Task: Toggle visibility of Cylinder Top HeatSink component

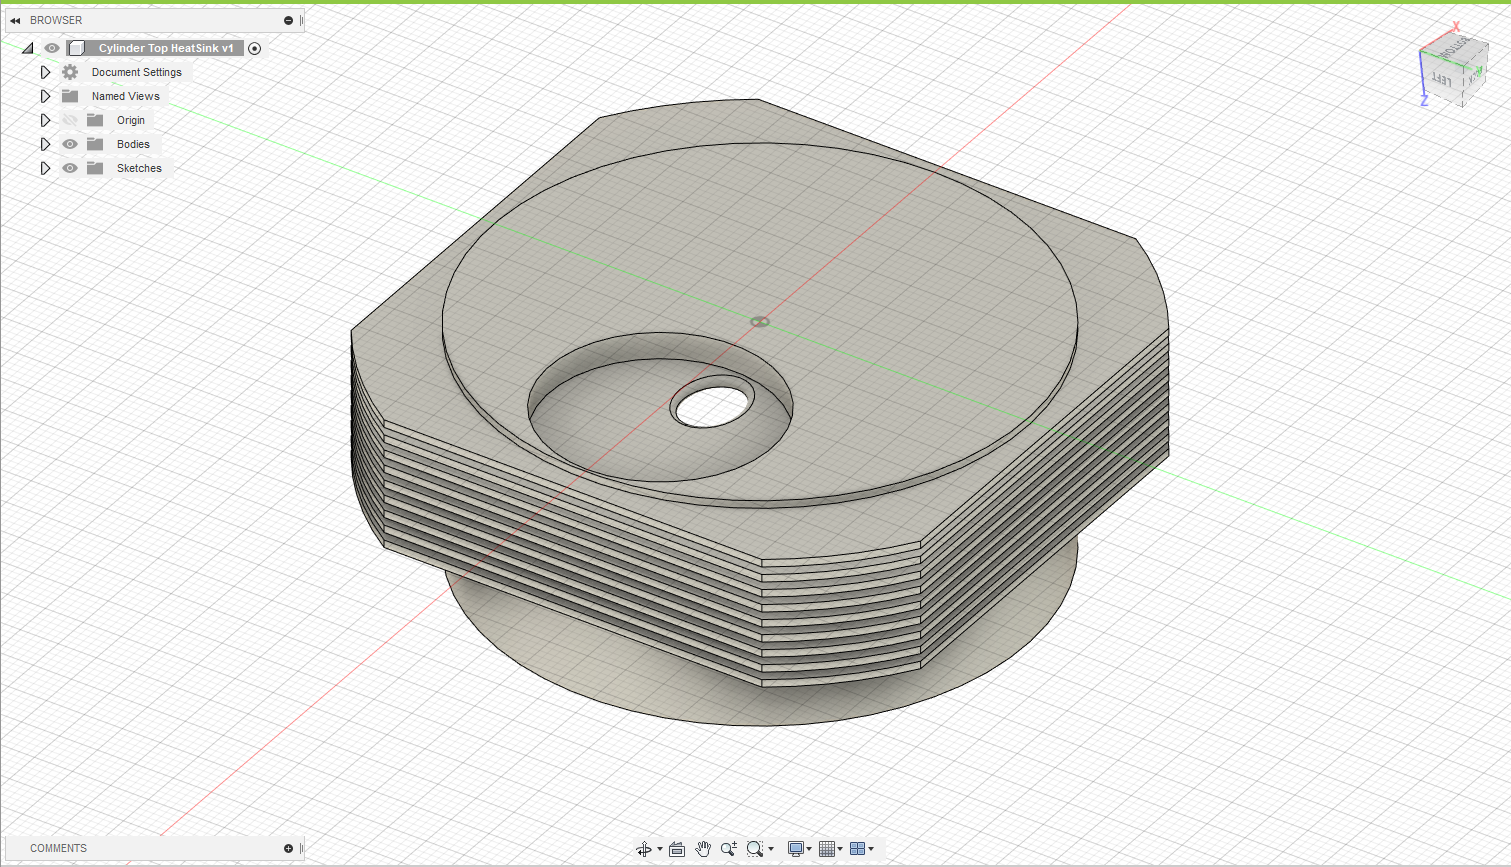Action: click(52, 48)
